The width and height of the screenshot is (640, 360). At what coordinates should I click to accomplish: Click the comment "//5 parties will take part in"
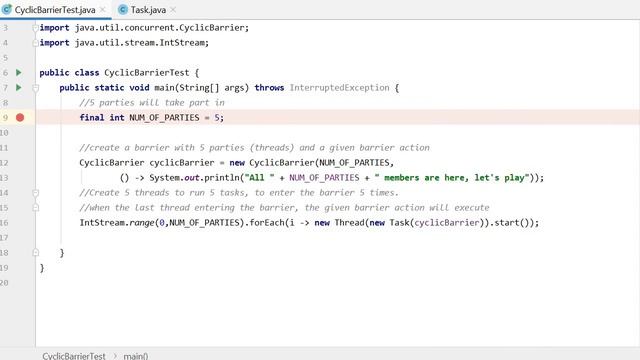tap(152, 102)
